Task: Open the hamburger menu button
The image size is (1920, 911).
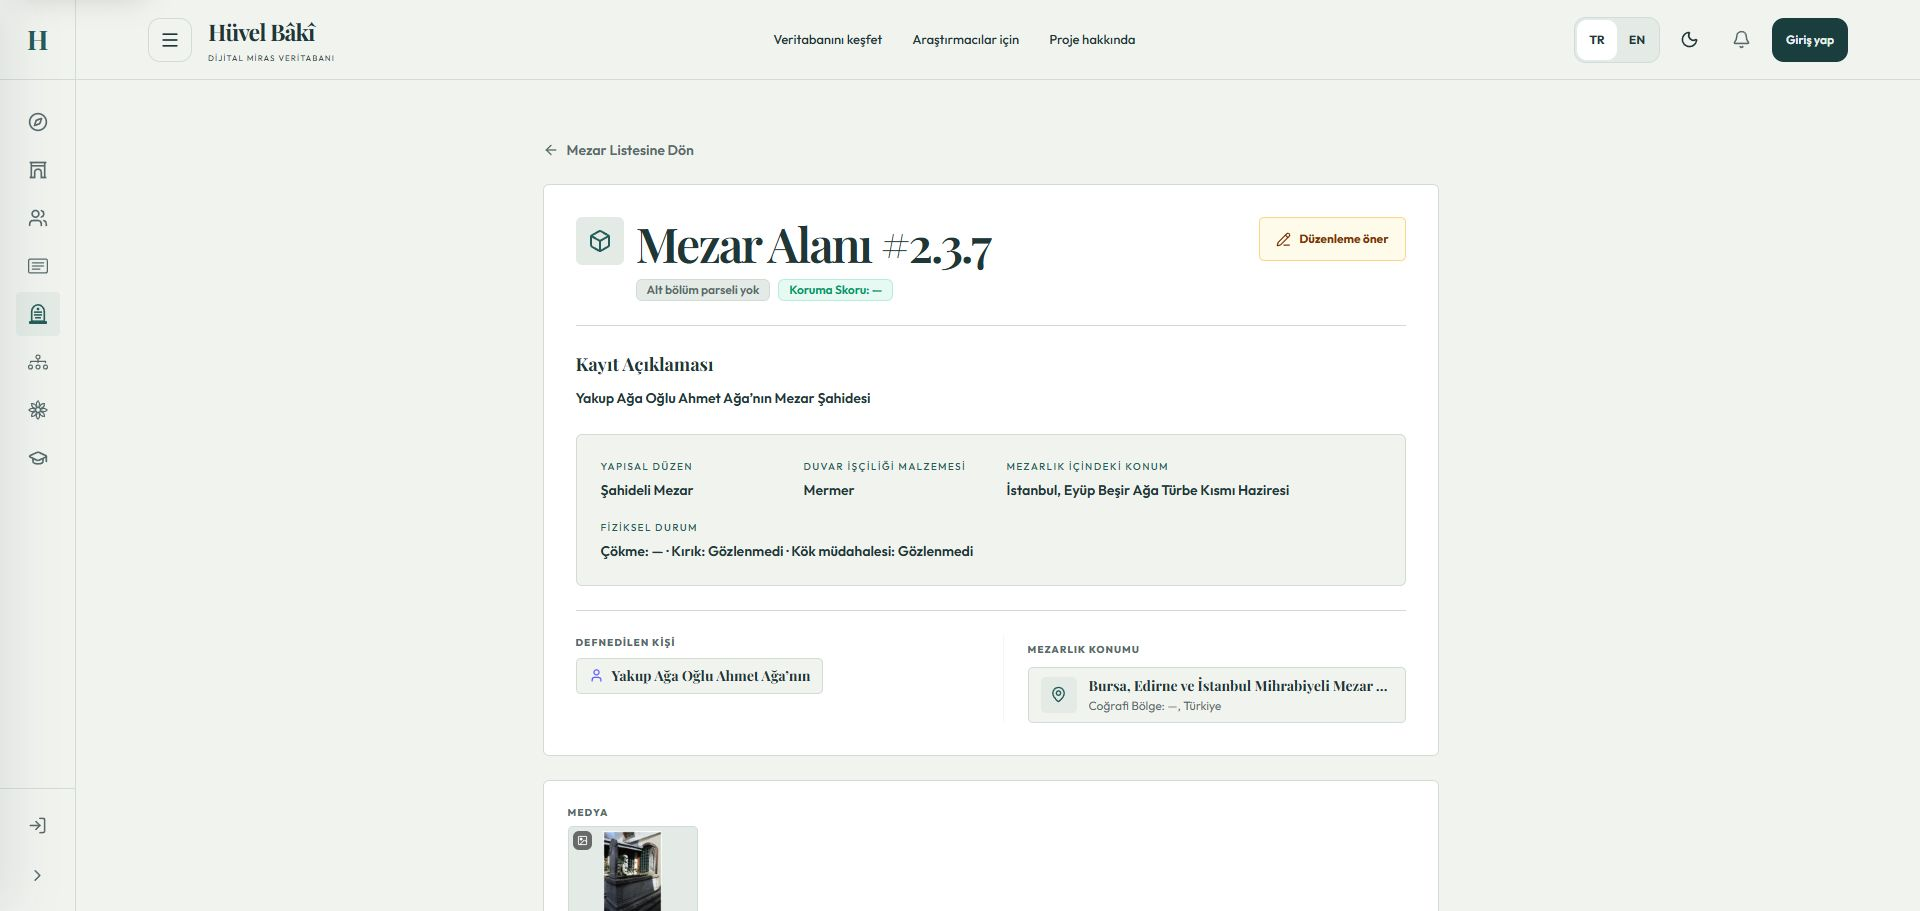Action: point(170,40)
